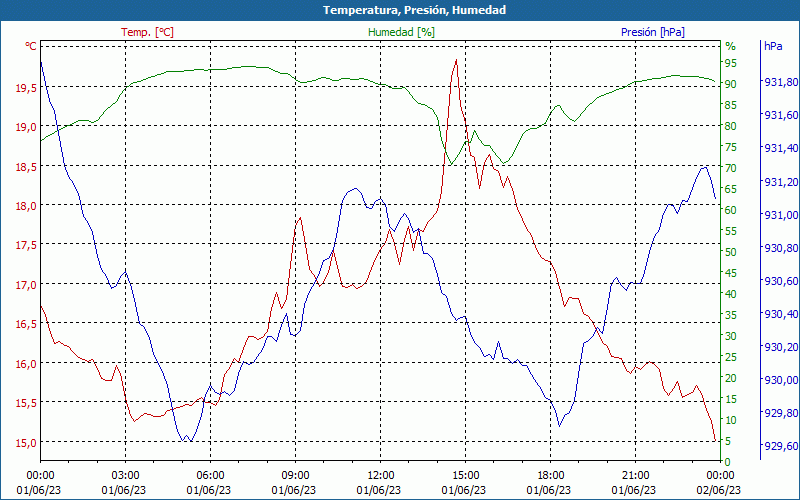Screen dimensions: 800x500
Task: Click the 15,0 temperature axis value
Action: tap(26, 442)
